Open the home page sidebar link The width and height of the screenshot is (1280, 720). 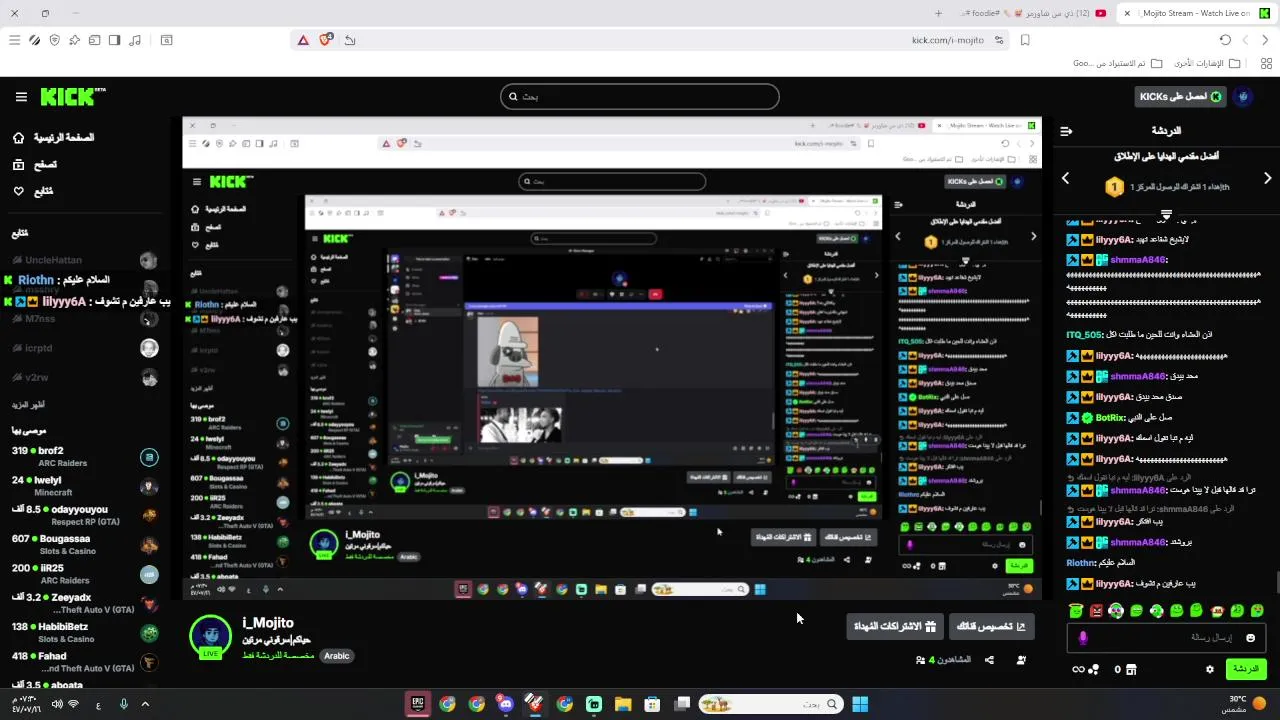pyautogui.click(x=54, y=138)
